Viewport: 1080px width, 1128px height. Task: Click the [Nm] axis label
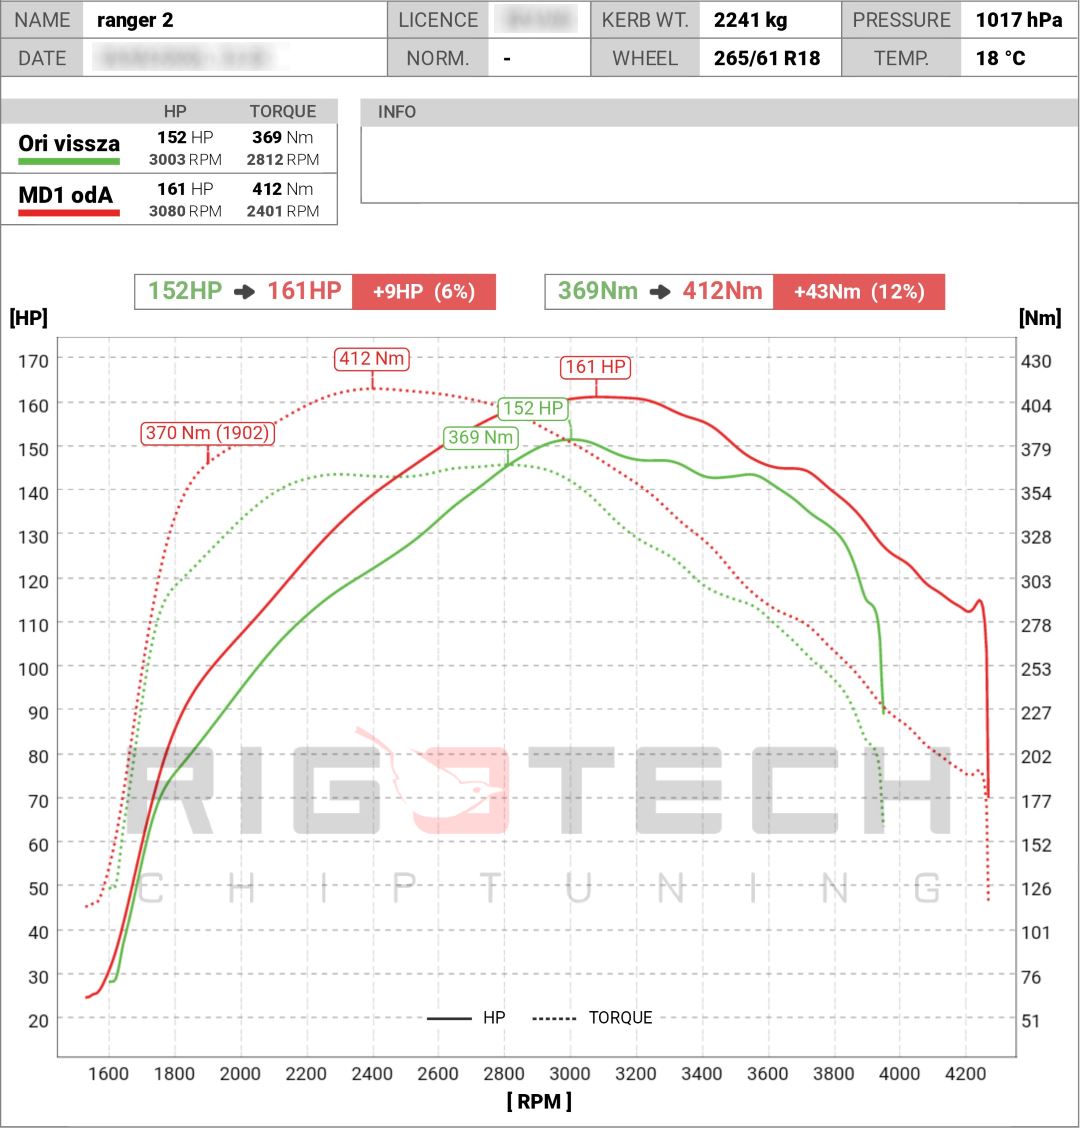[x=1040, y=317]
